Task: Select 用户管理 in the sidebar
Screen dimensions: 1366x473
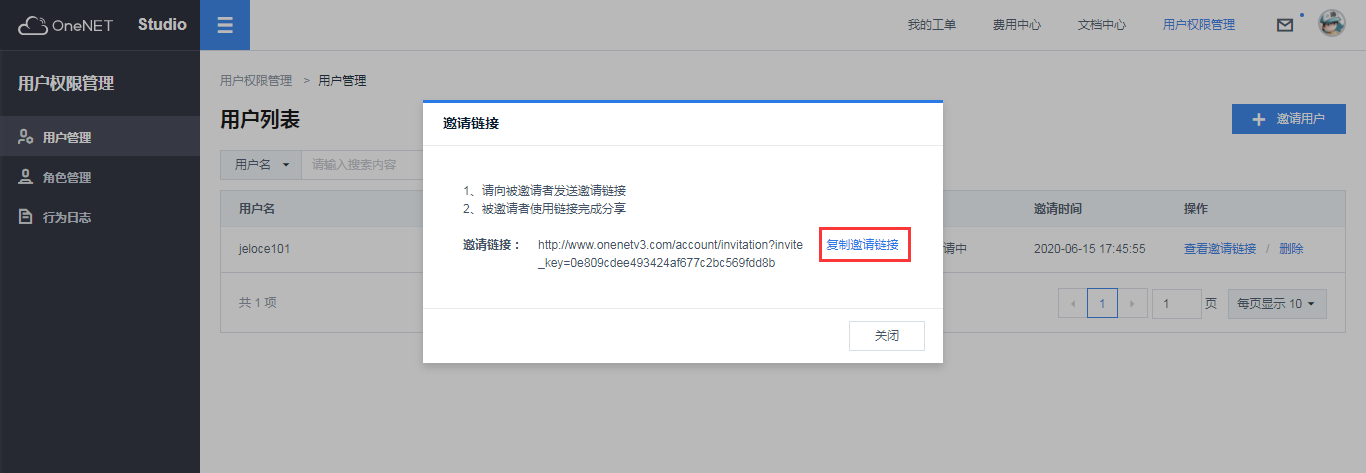Action: pyautogui.click(x=100, y=137)
